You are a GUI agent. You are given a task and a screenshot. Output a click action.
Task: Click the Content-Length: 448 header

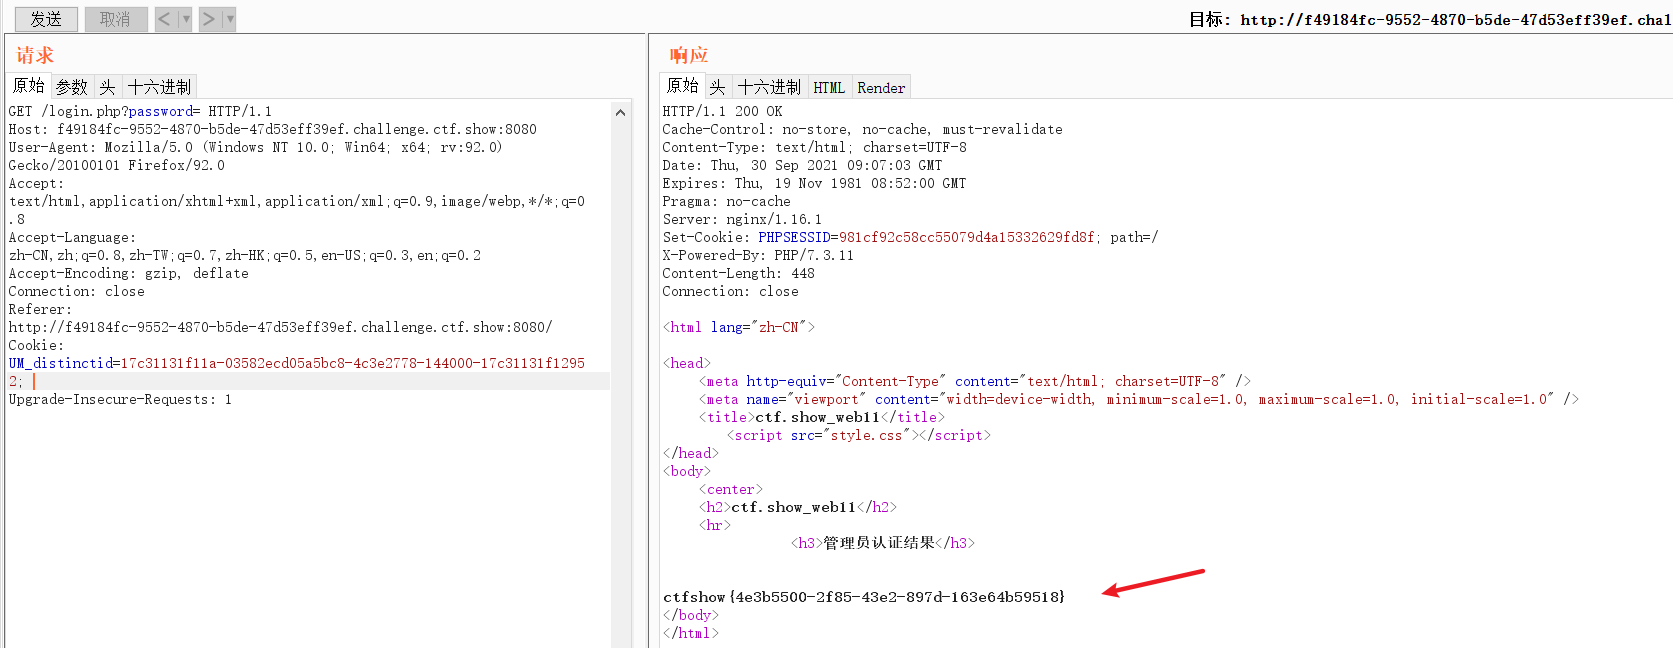738,273
